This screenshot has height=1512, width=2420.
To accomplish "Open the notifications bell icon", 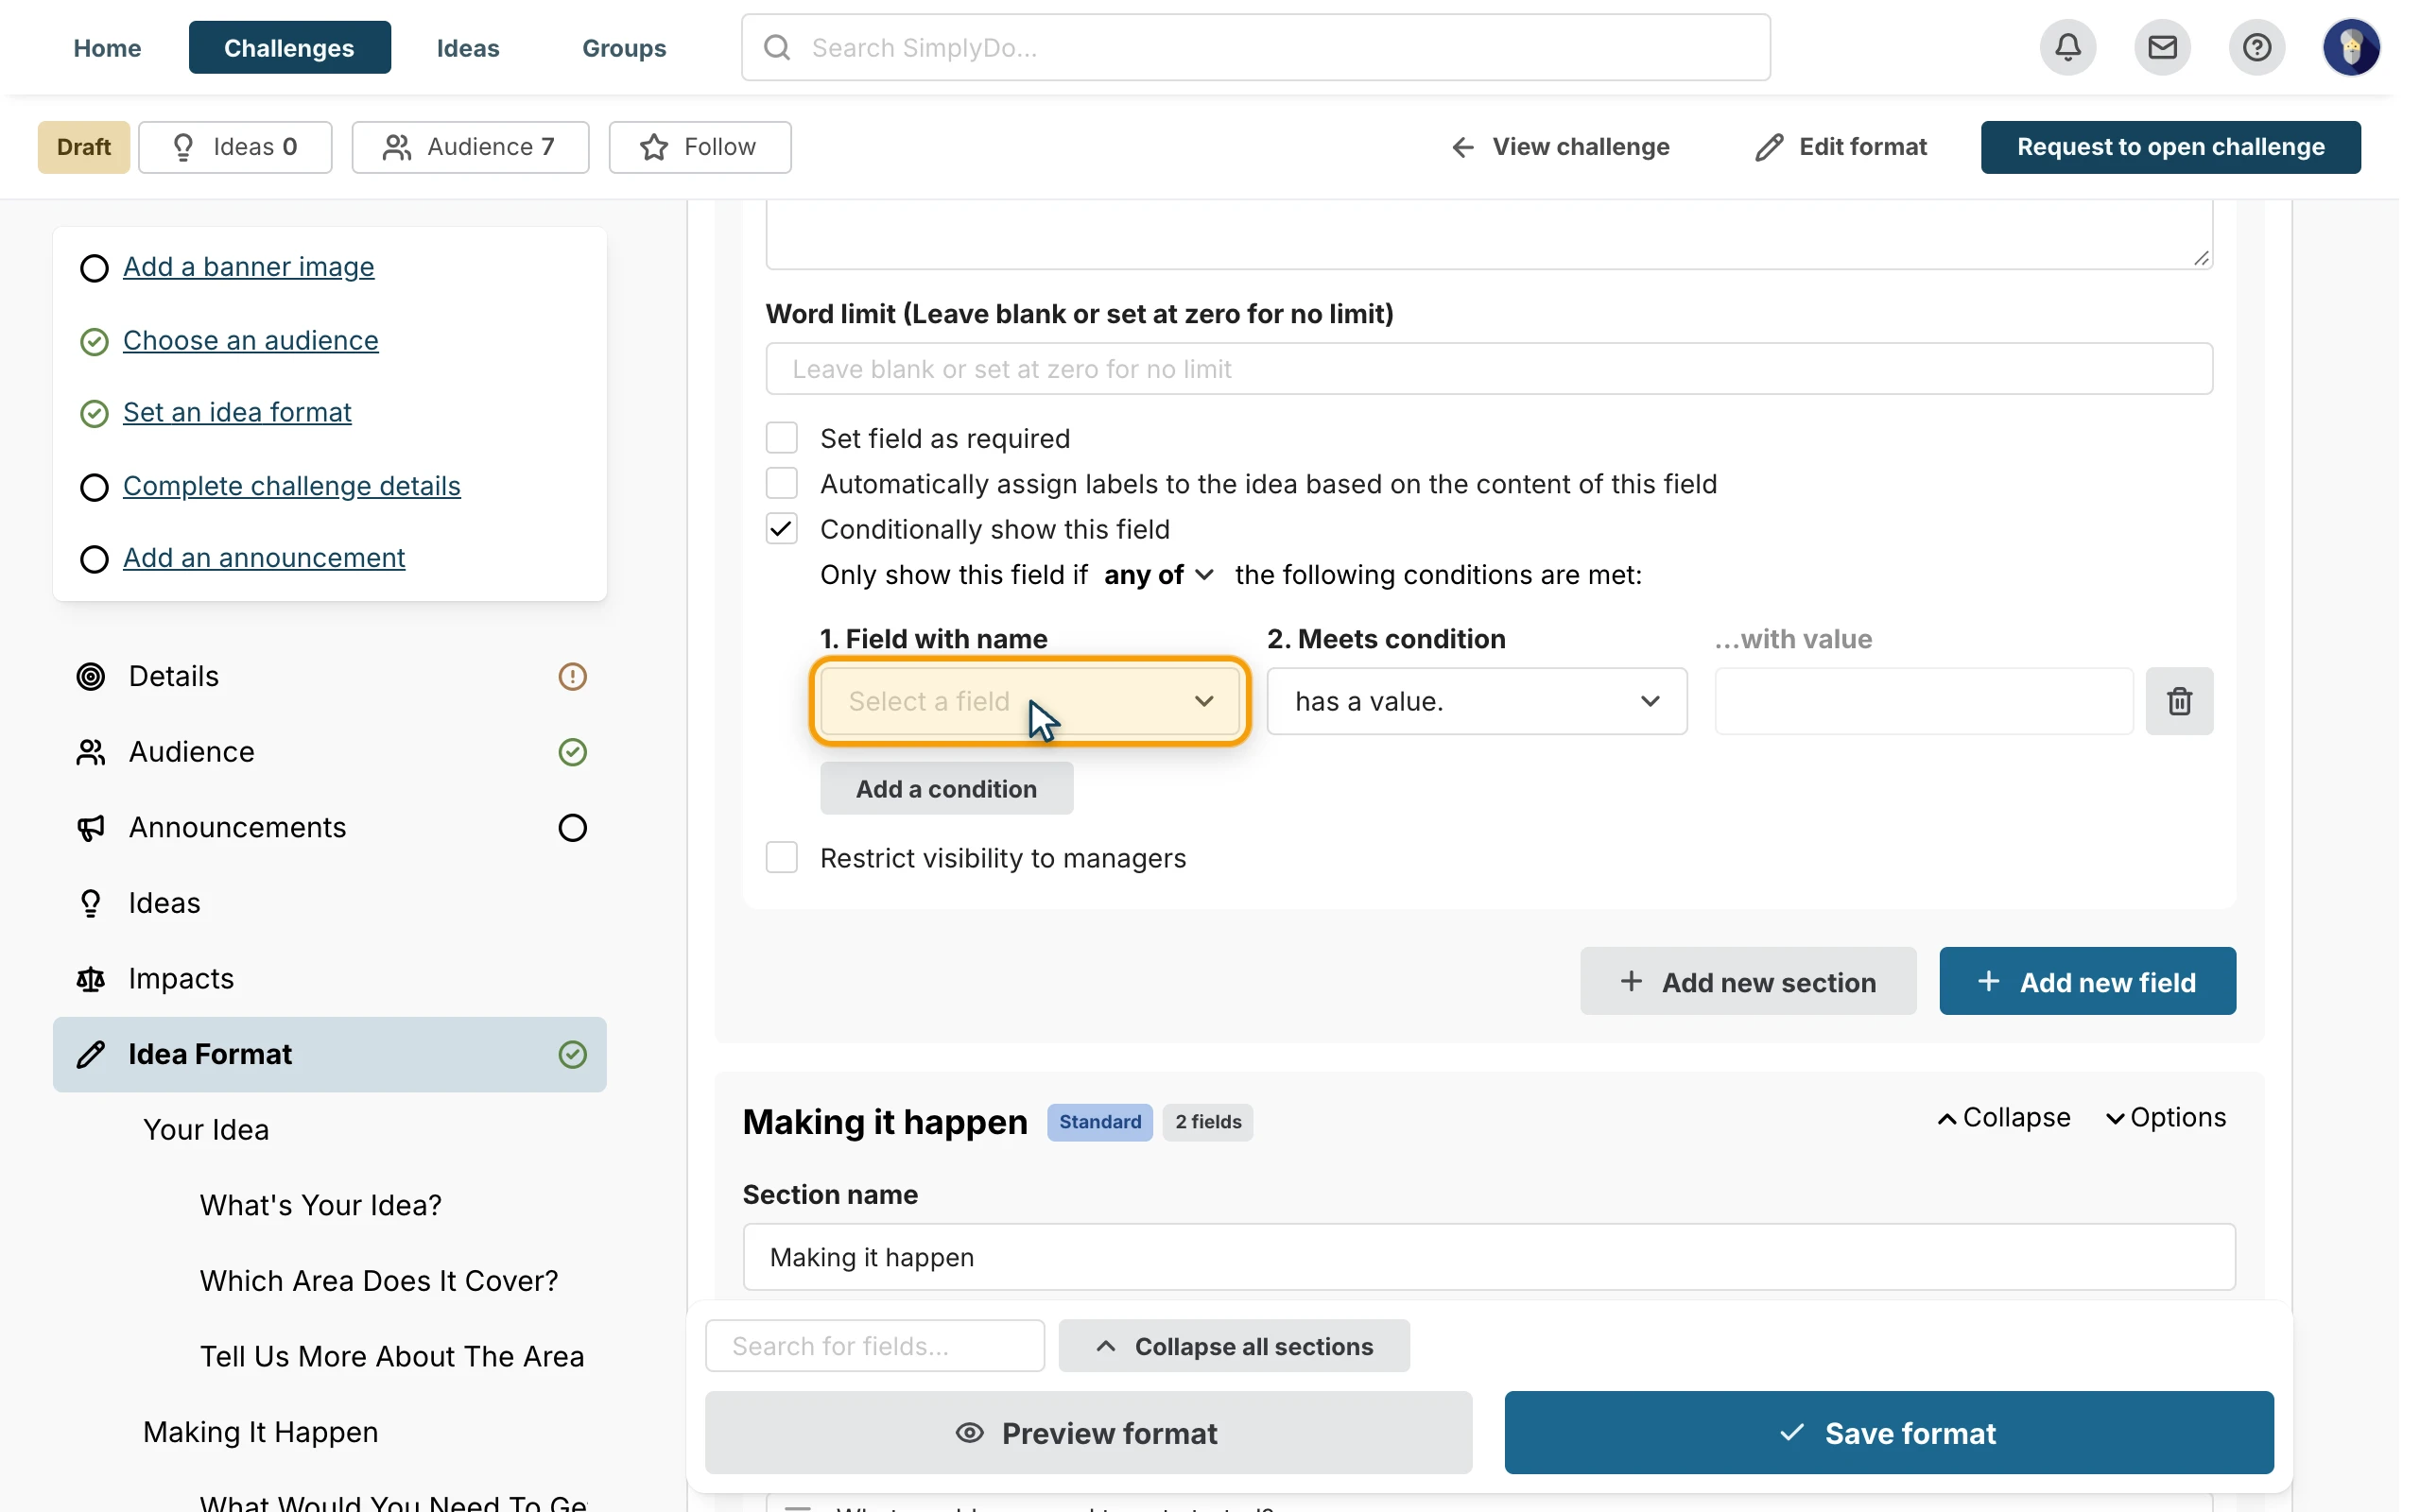I will (x=2068, y=47).
